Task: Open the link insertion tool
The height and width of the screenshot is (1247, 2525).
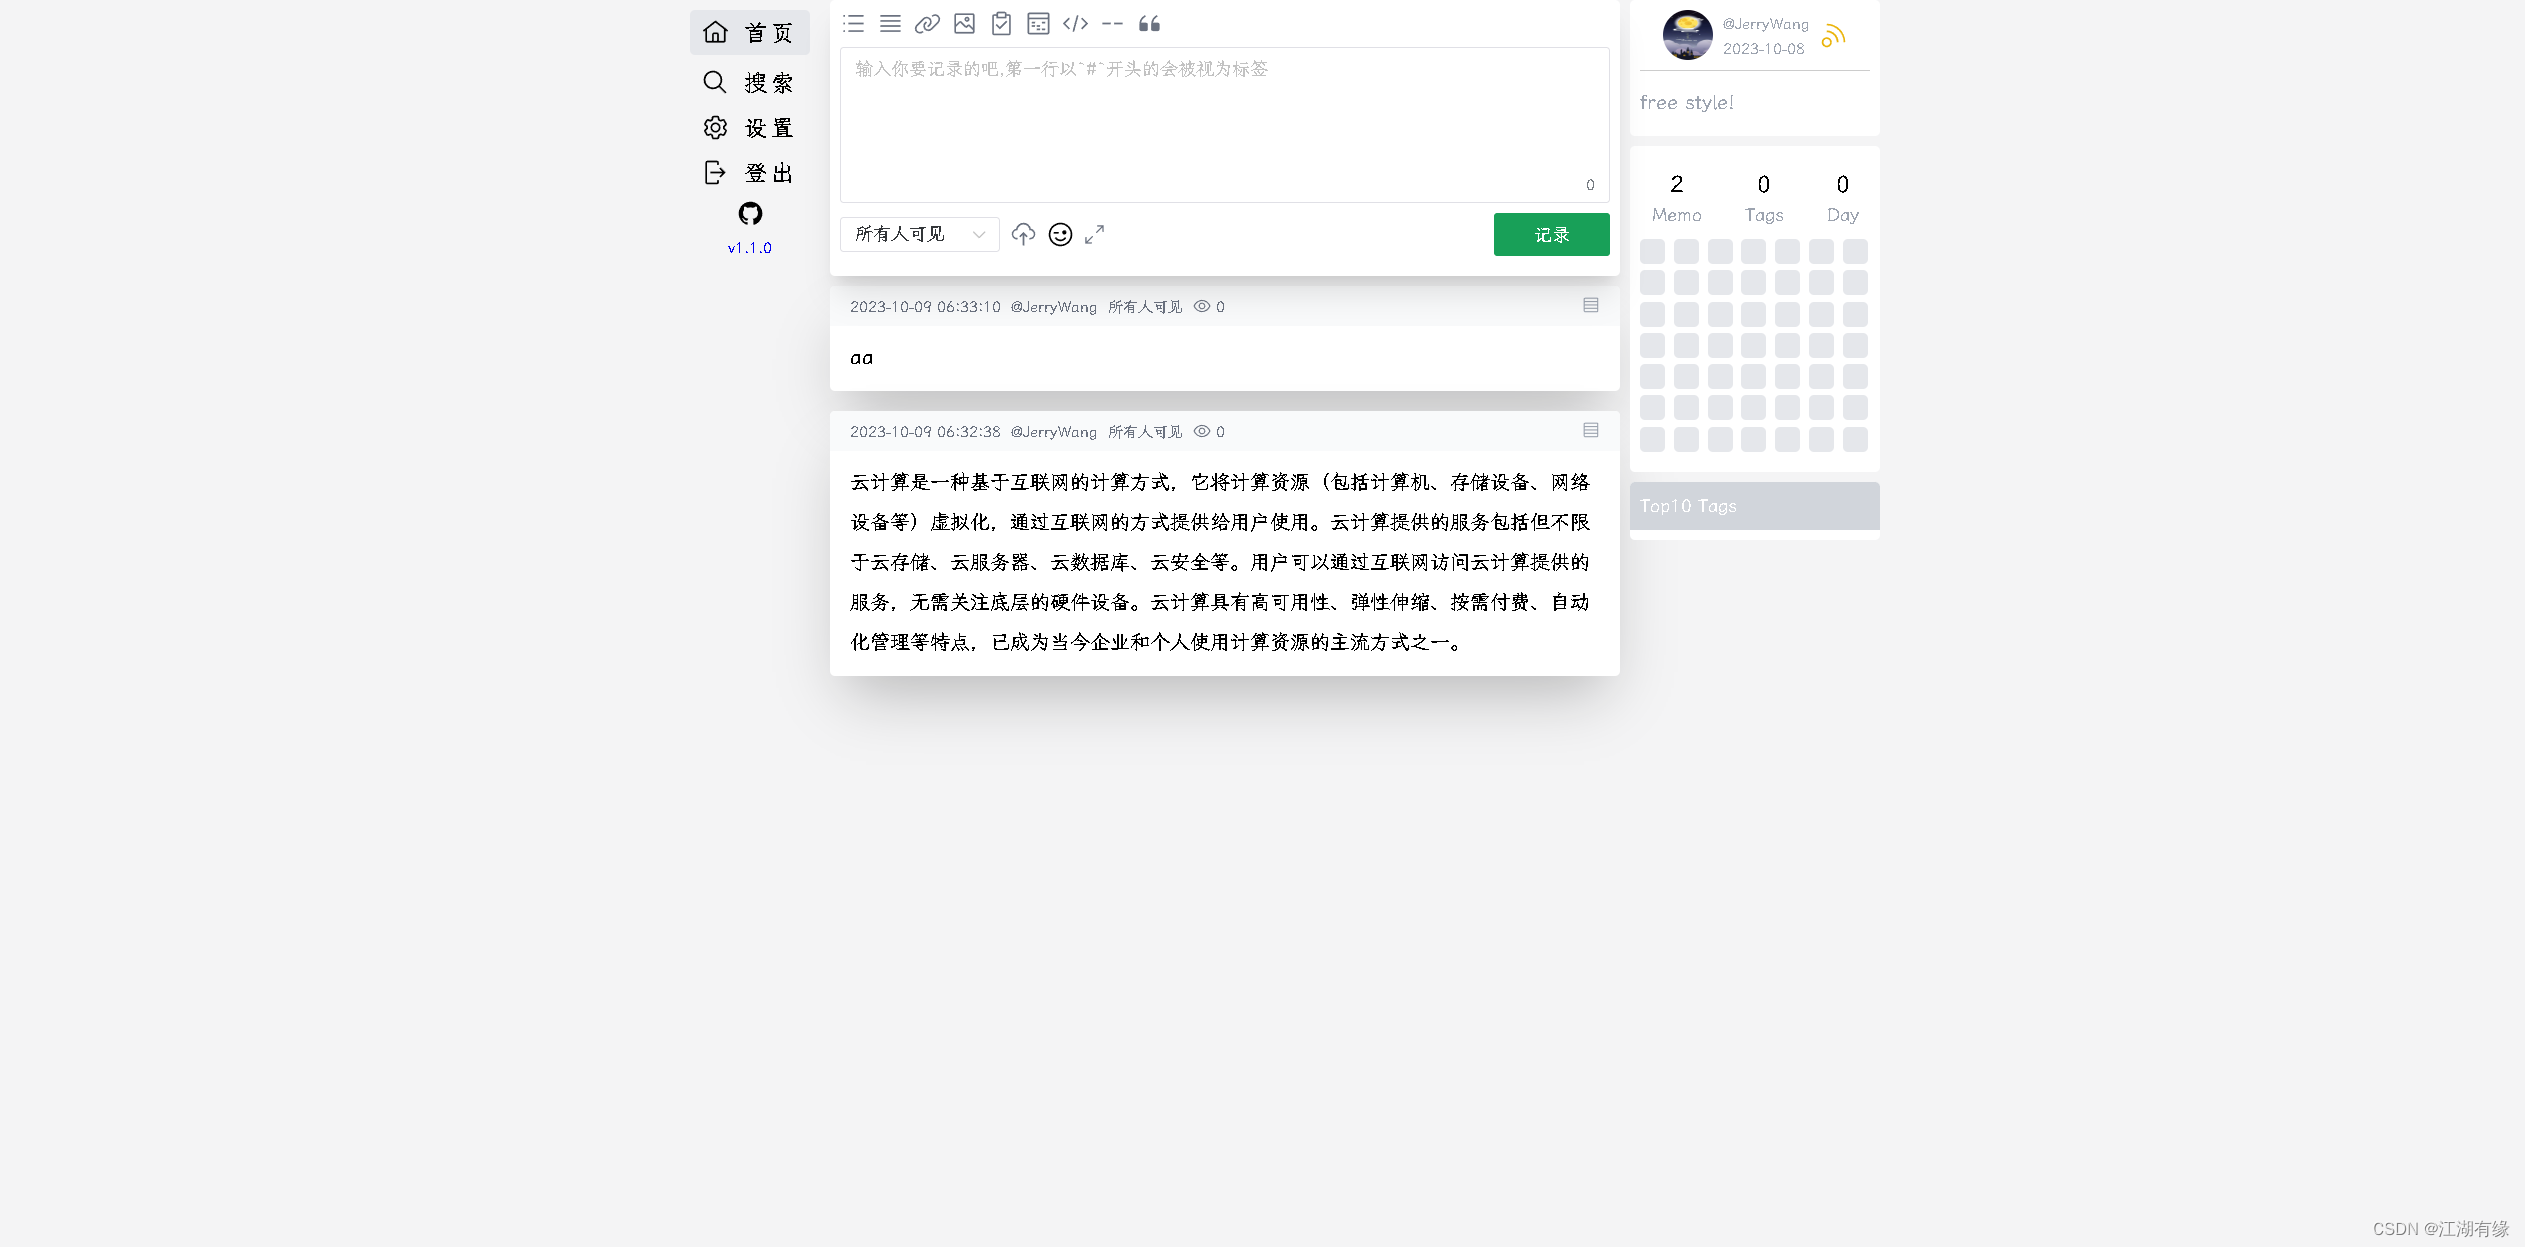Action: 928,23
